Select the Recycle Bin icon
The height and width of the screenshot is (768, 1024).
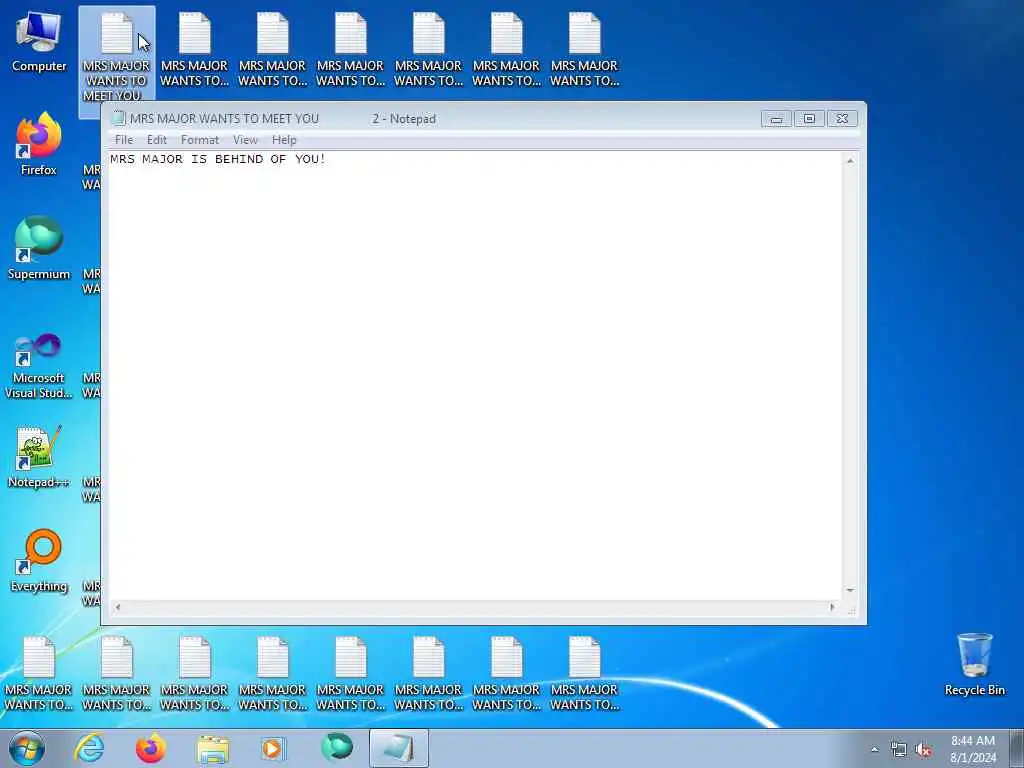974,664
